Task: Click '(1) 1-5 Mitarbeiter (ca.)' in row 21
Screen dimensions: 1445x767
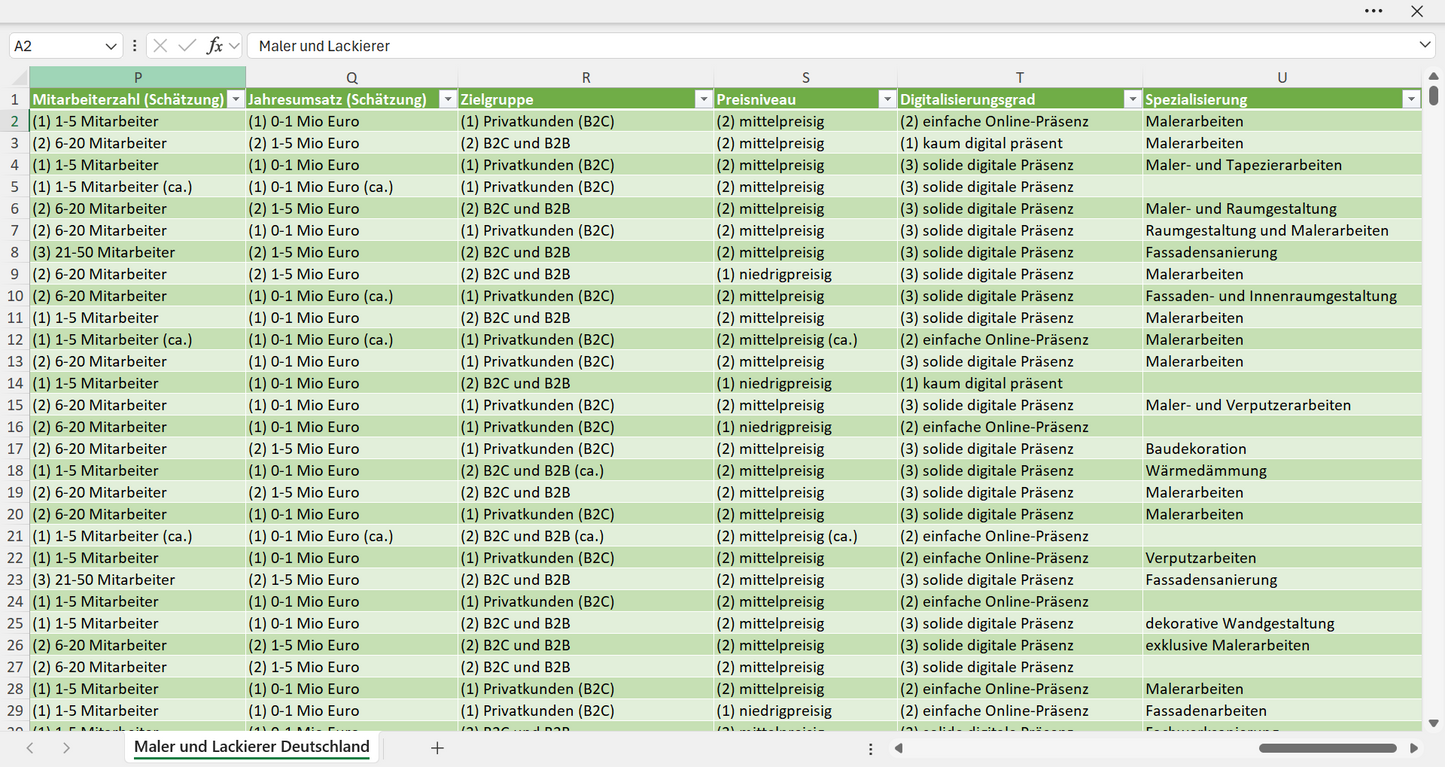Action: coord(138,536)
